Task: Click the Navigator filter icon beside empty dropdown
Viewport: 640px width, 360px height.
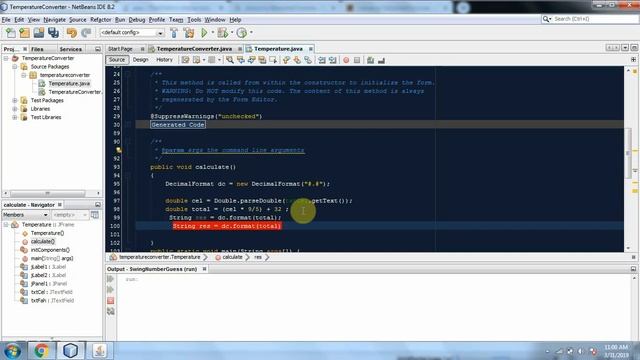Action: tap(95, 215)
